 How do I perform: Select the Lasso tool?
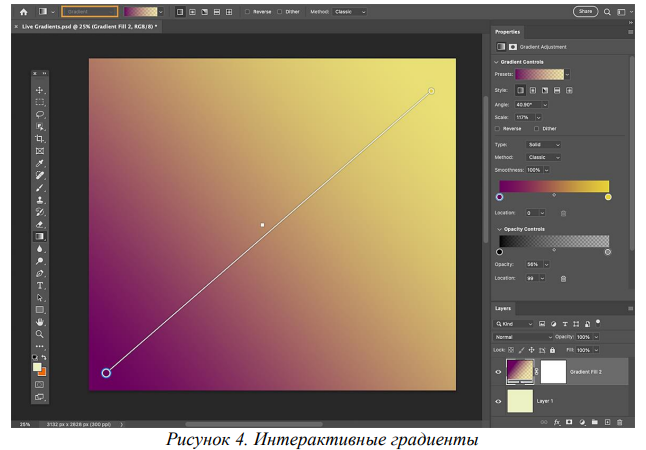pyautogui.click(x=40, y=114)
